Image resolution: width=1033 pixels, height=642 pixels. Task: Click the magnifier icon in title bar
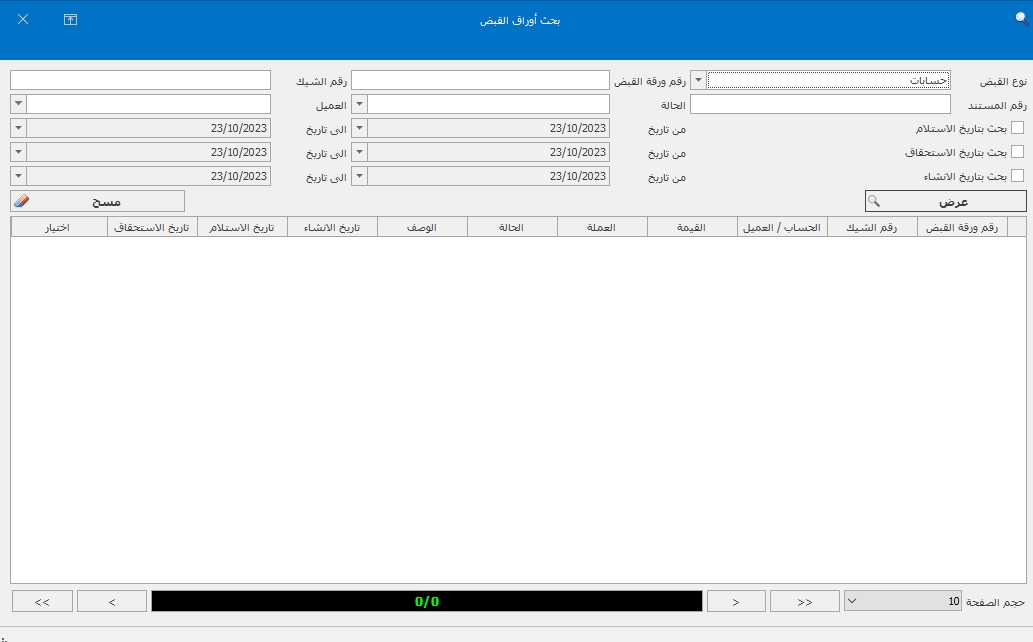pyautogui.click(x=1020, y=18)
